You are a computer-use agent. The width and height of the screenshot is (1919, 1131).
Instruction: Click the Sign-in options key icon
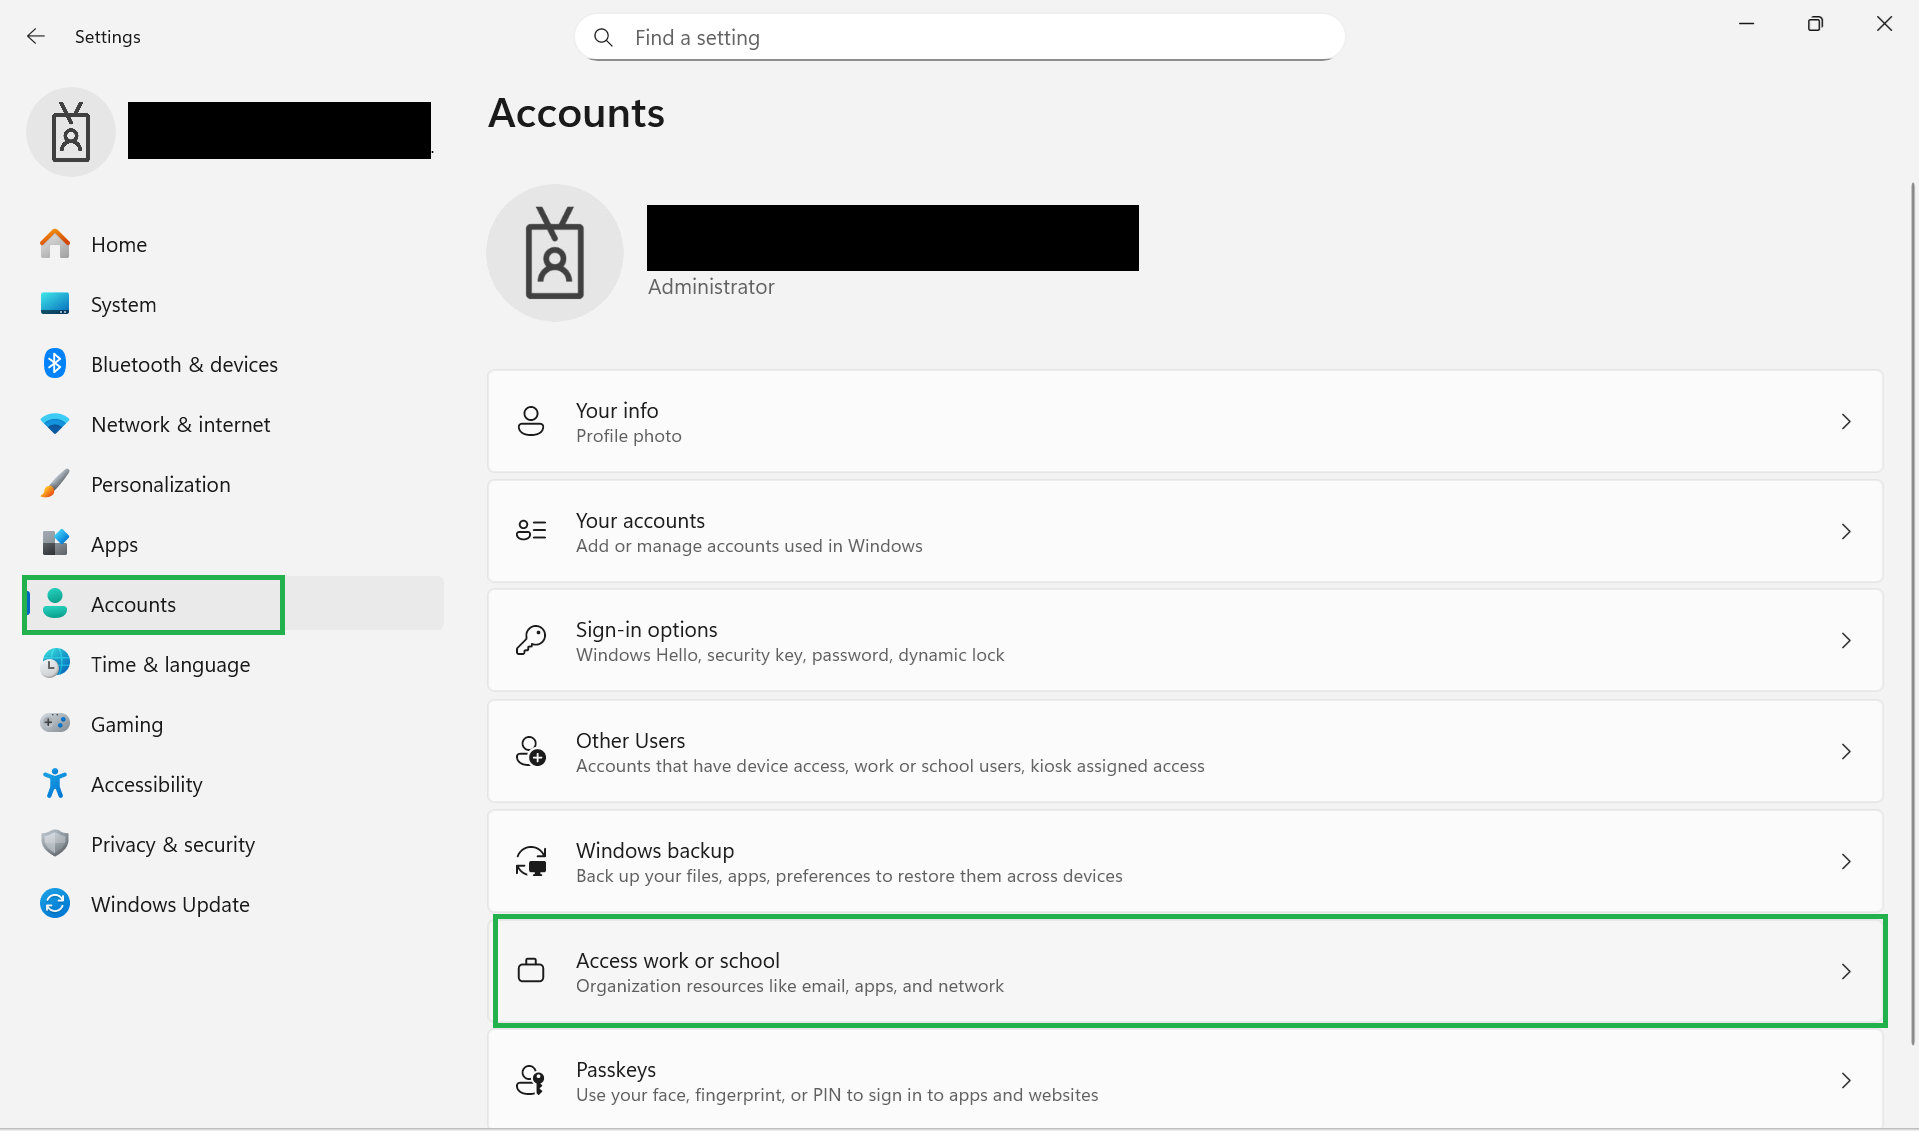(531, 641)
